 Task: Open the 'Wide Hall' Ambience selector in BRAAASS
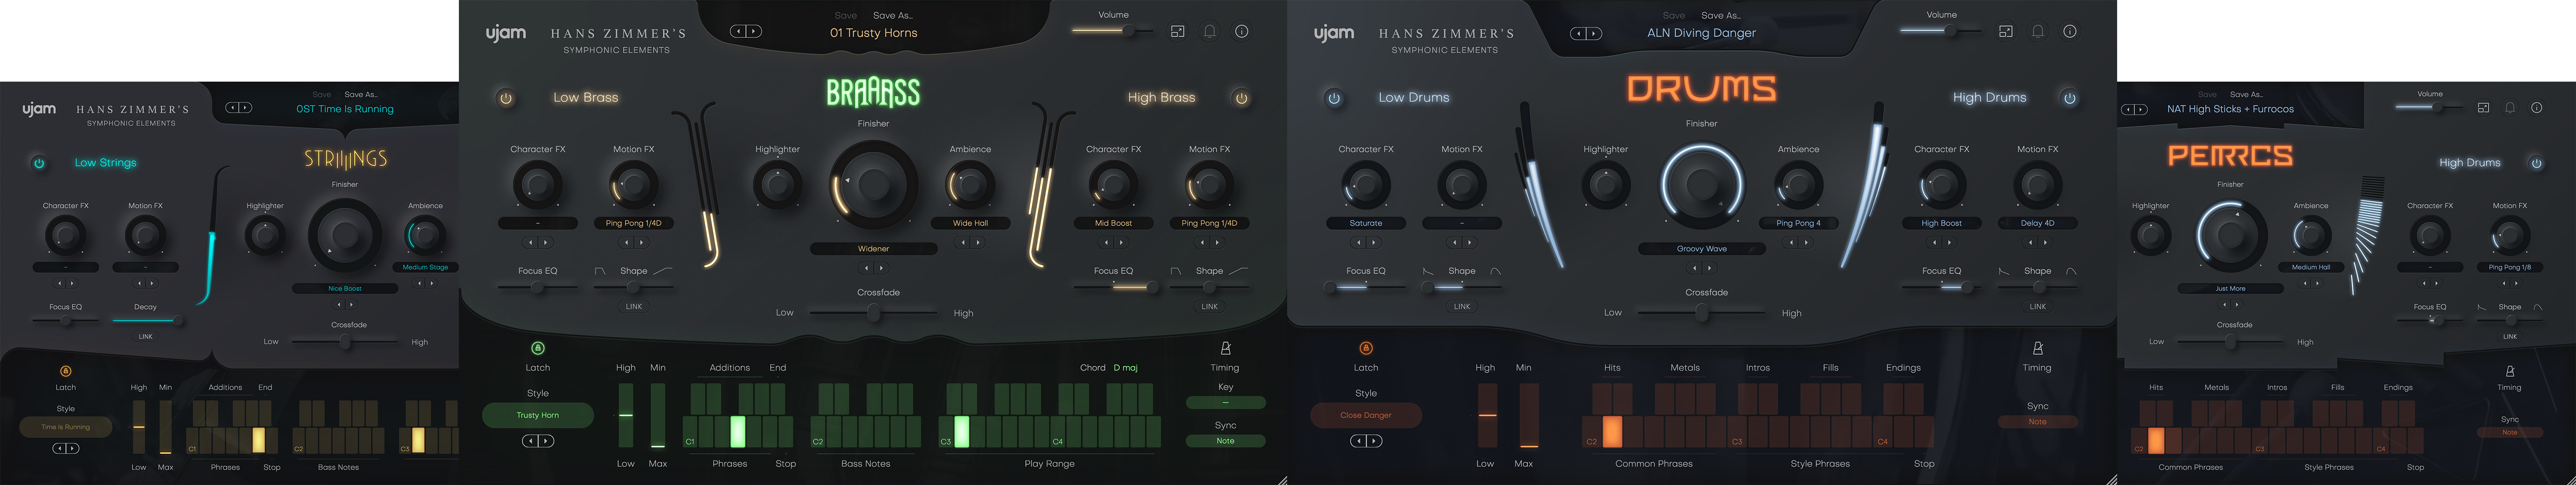click(969, 223)
